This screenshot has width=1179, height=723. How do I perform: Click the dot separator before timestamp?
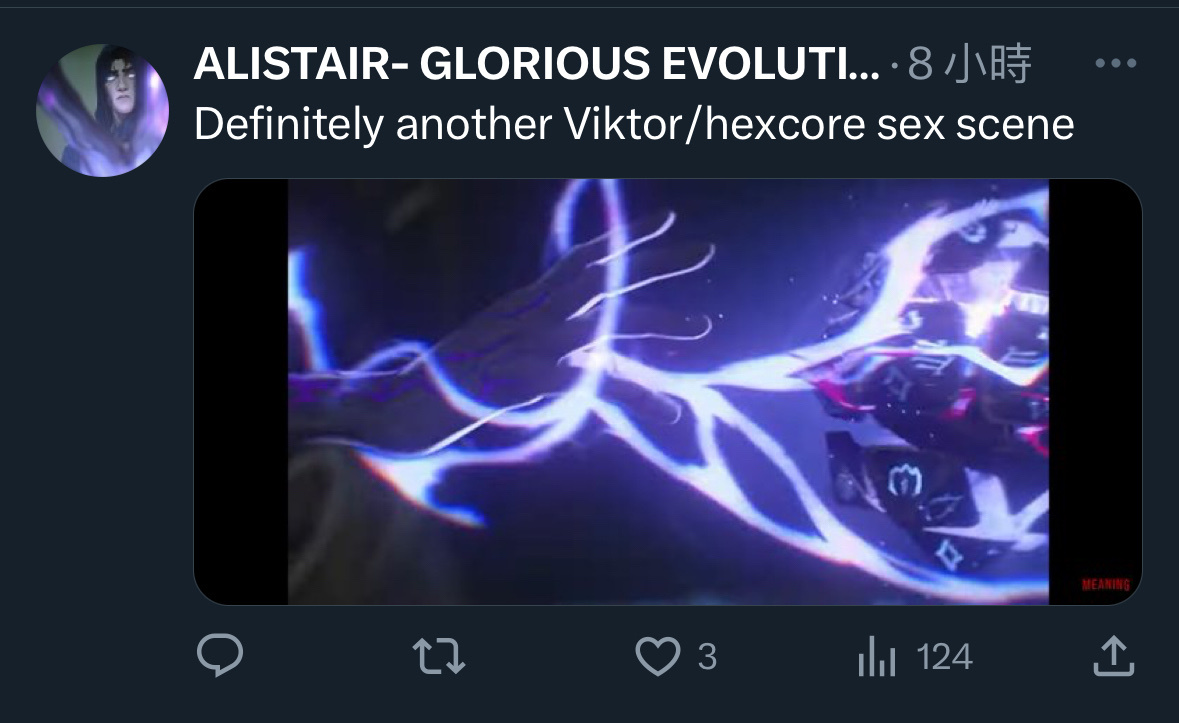tap(893, 68)
